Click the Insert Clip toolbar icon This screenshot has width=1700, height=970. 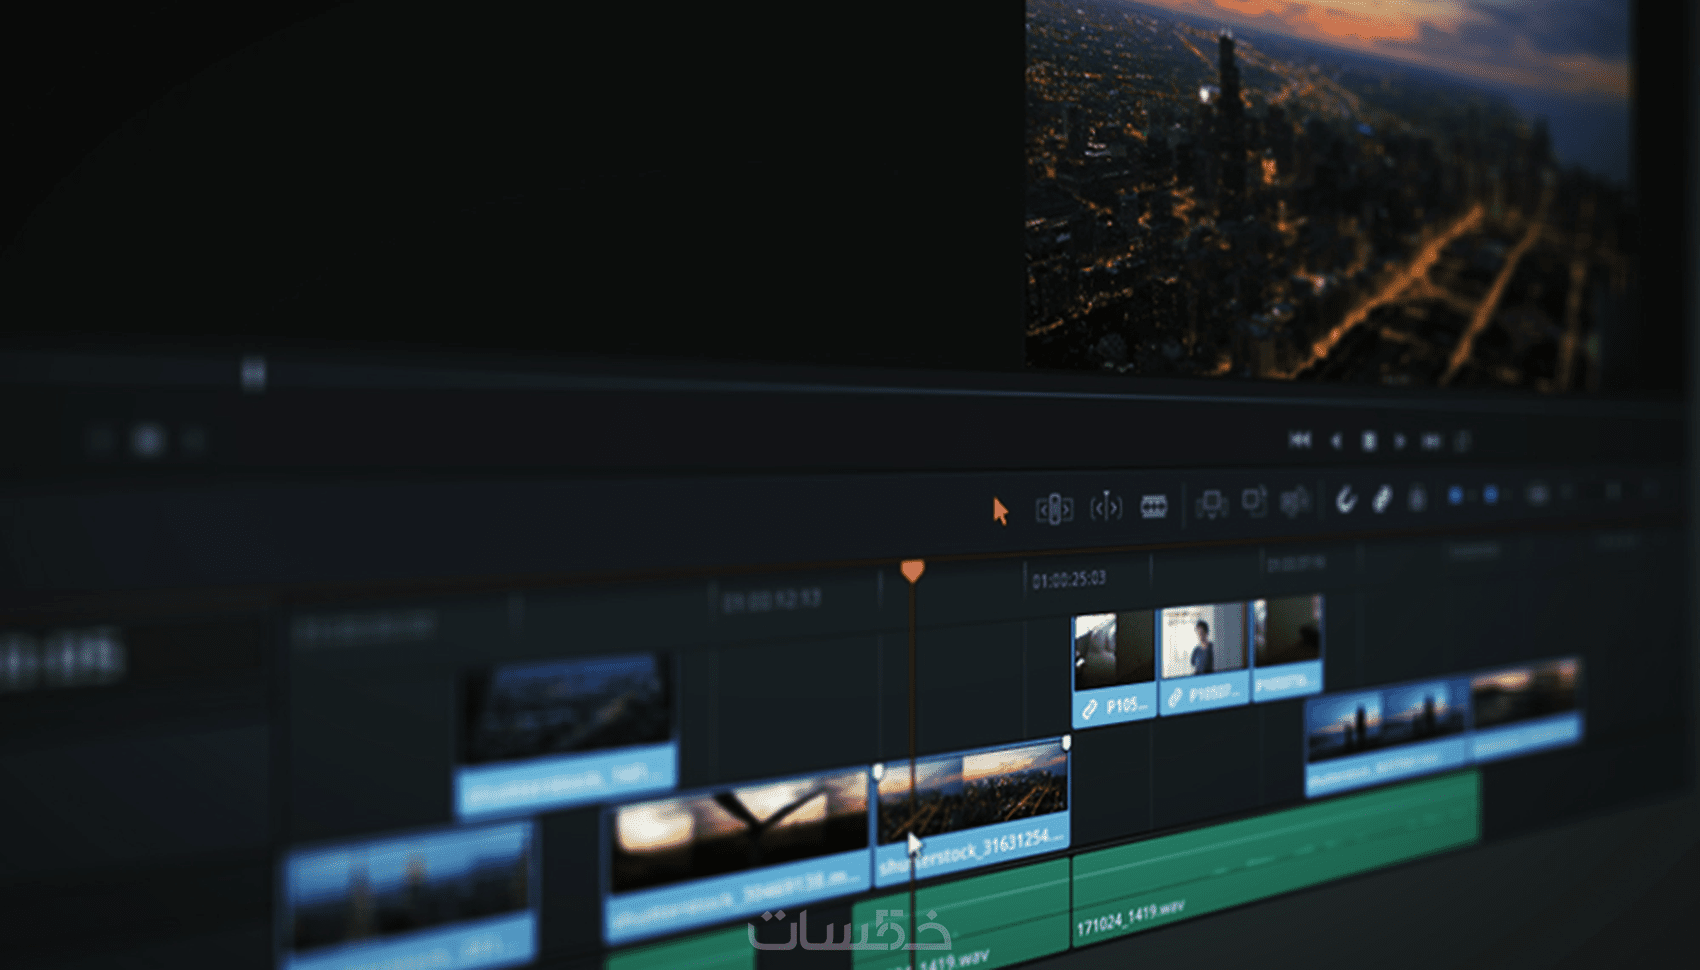point(1211,504)
